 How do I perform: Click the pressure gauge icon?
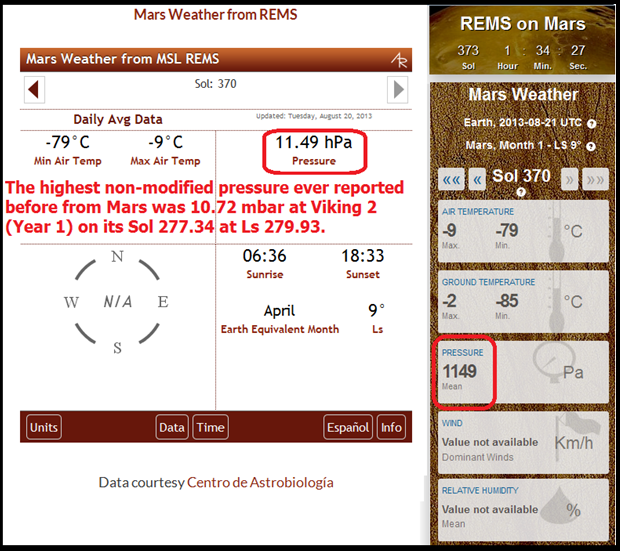coord(554,362)
